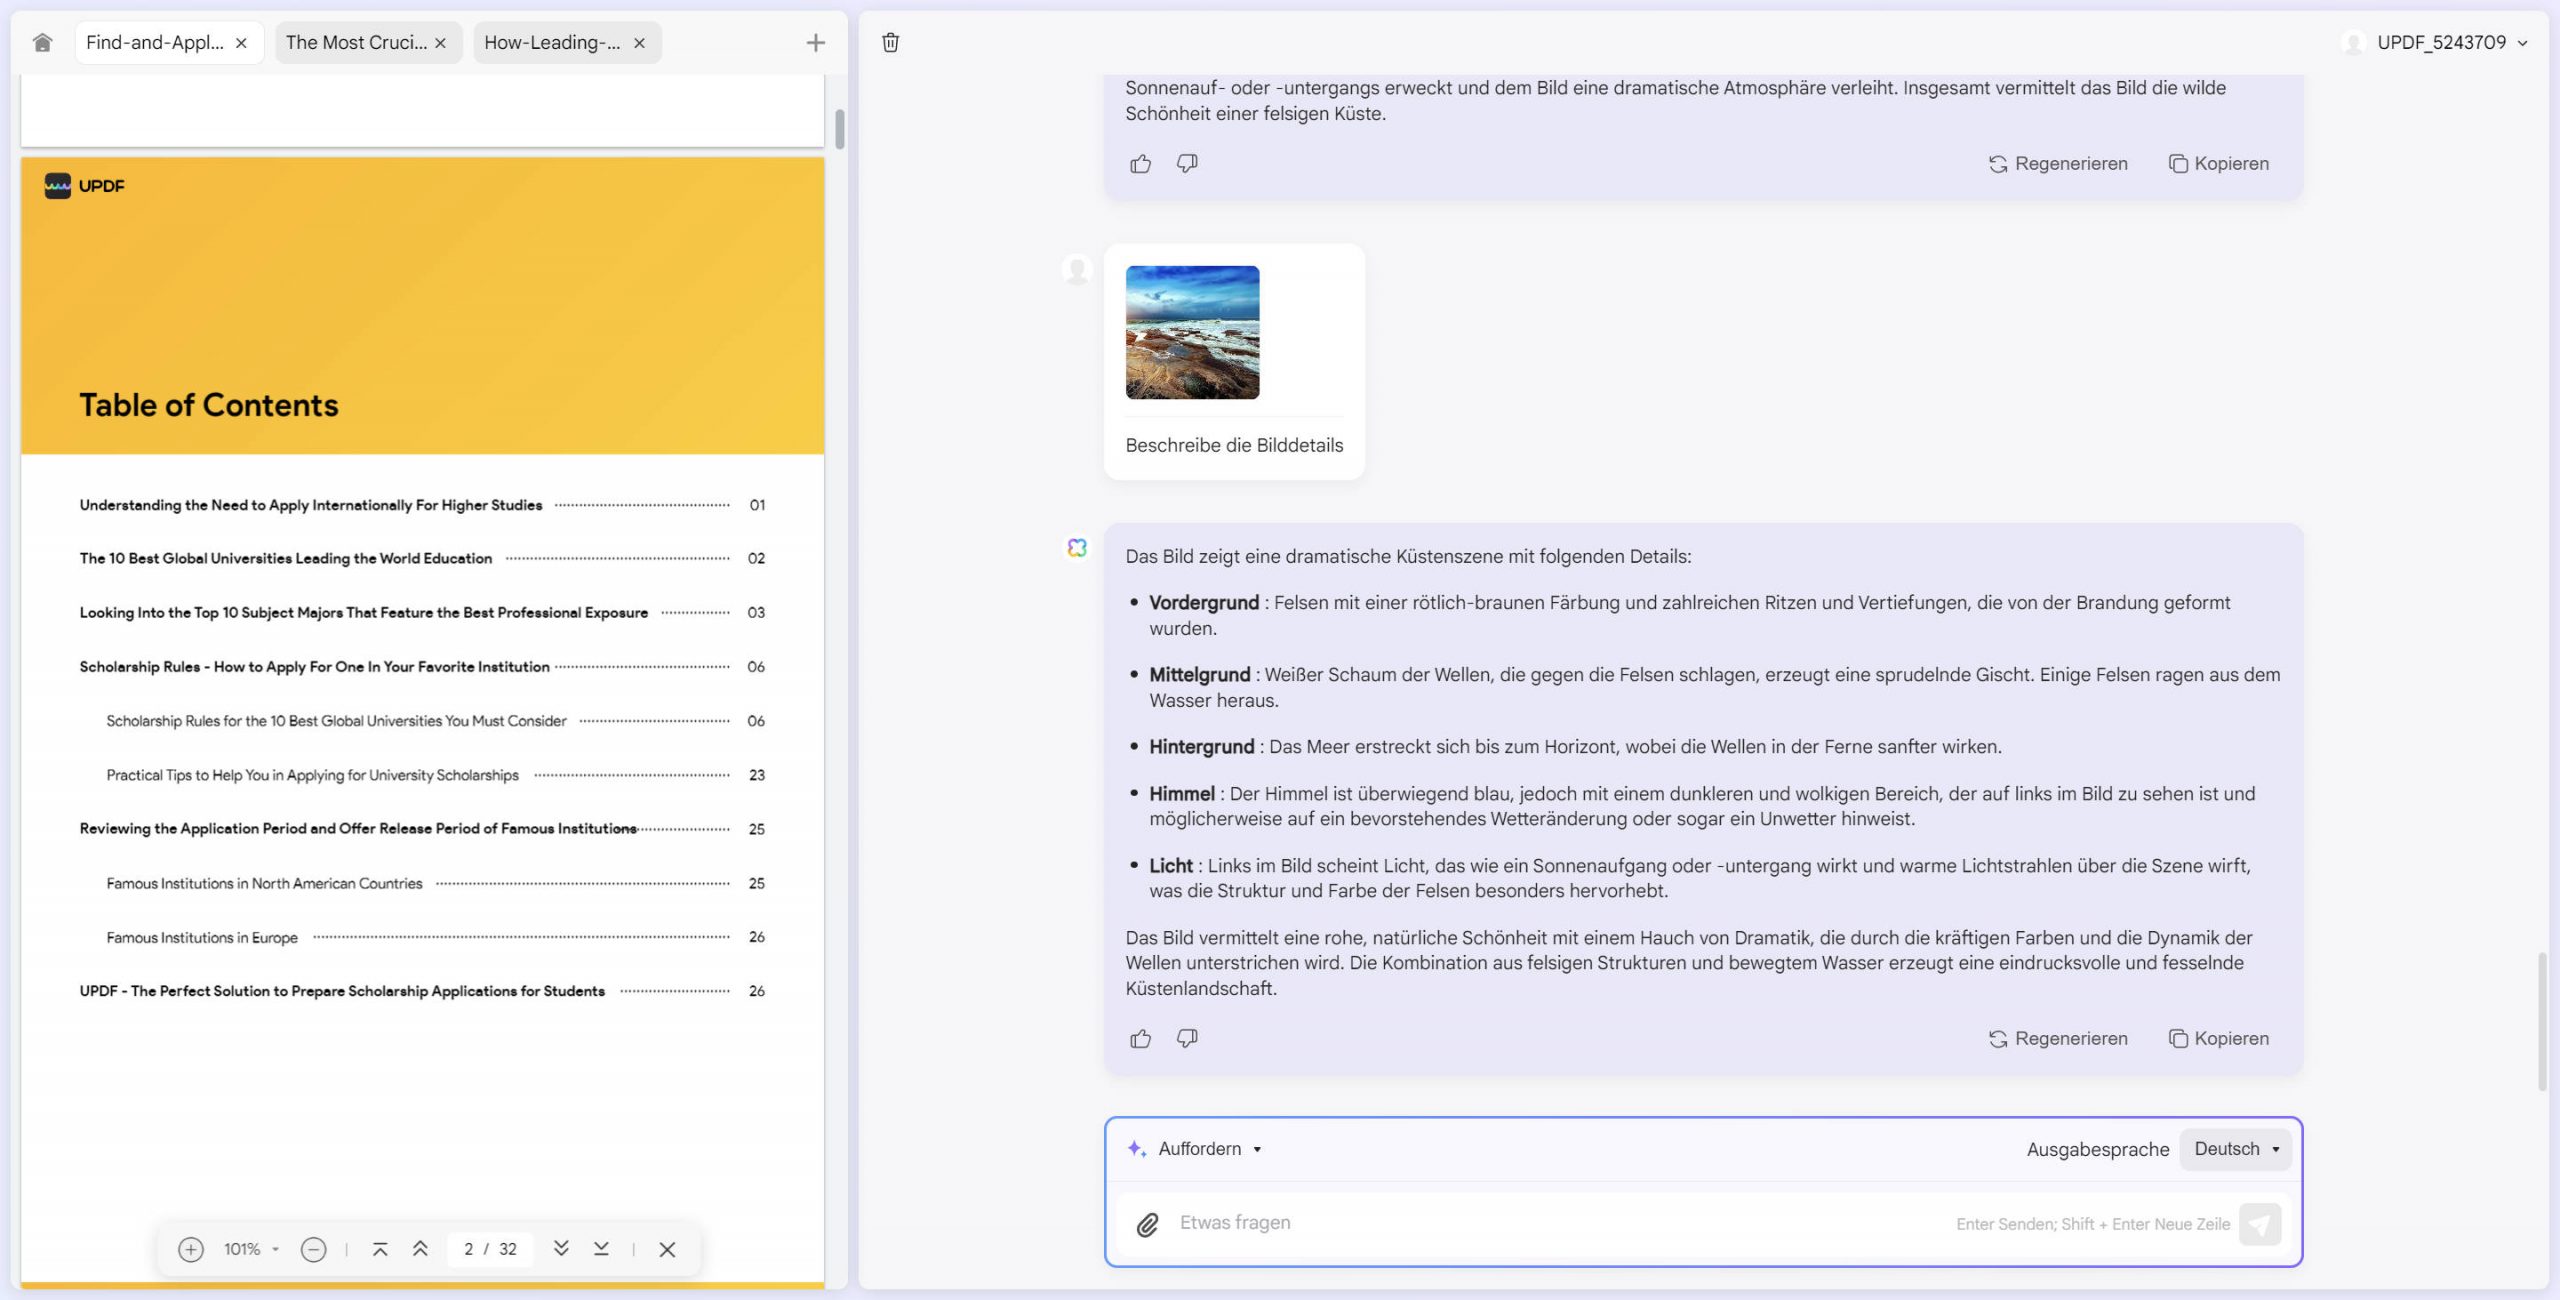This screenshot has height=1300, width=2560.
Task: Open the Auffordern mode dropdown
Action: pos(1209,1149)
